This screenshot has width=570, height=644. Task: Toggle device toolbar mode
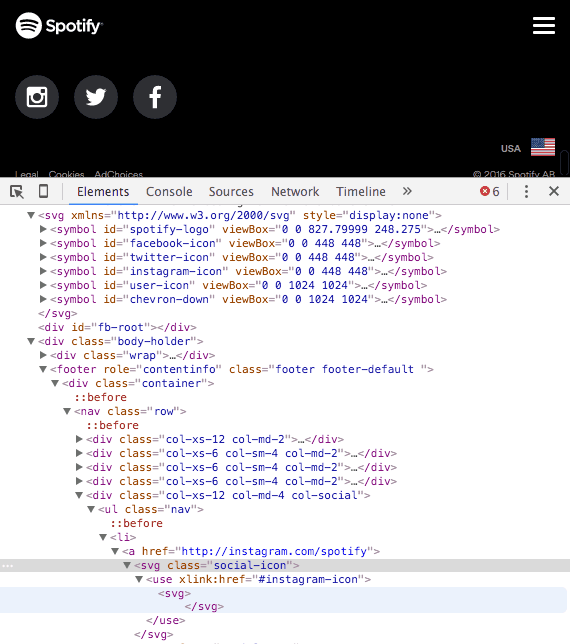[x=43, y=191]
